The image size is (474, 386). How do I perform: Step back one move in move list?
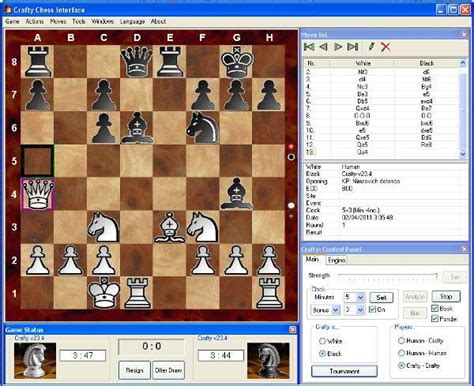click(x=323, y=47)
